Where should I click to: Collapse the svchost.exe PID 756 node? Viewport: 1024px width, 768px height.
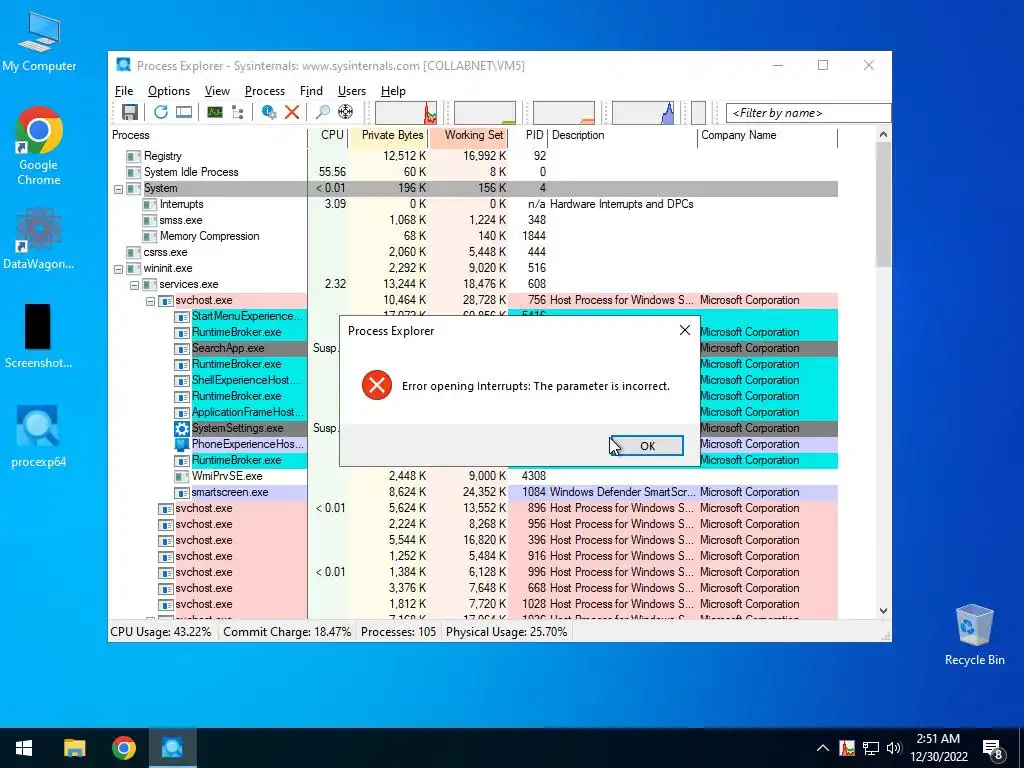click(150, 301)
